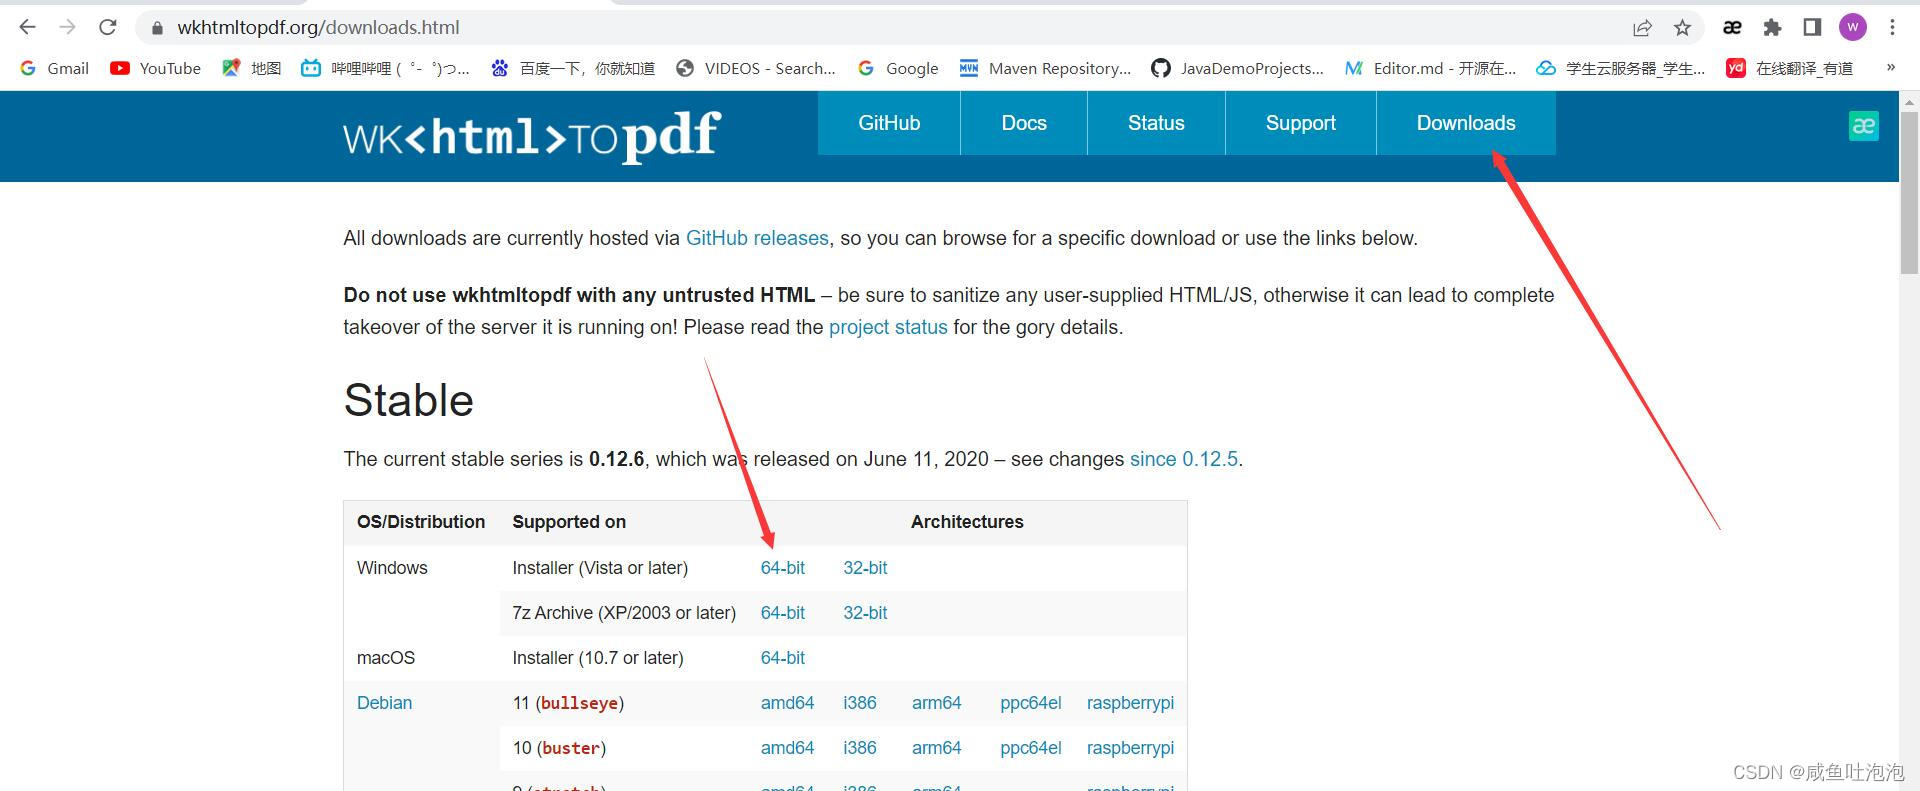Reload the page with the refresh icon
Image resolution: width=1920 pixels, height=791 pixels.
(108, 27)
